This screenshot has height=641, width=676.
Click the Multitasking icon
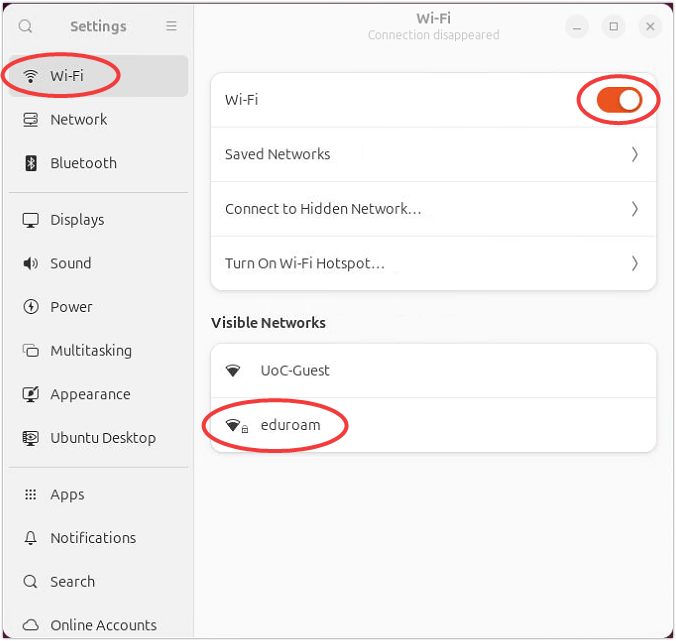click(31, 351)
